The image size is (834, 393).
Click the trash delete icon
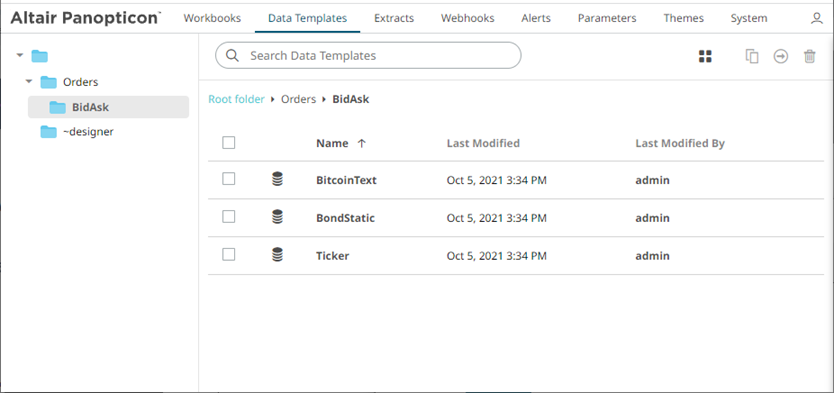tap(810, 56)
